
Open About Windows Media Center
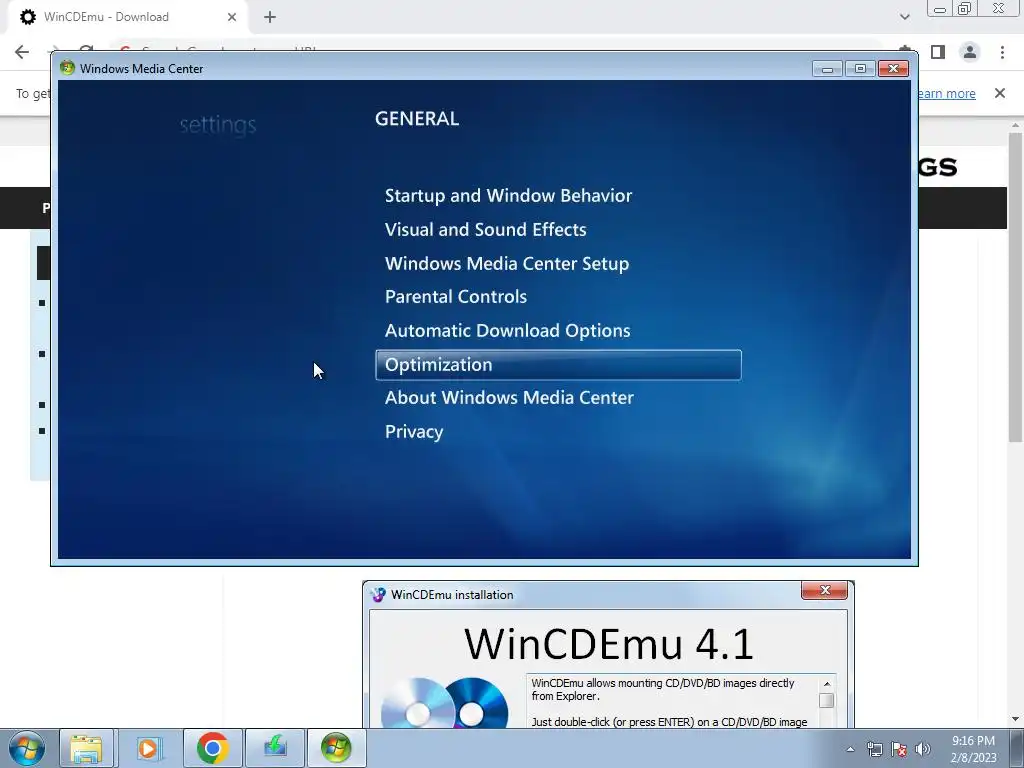click(x=509, y=398)
